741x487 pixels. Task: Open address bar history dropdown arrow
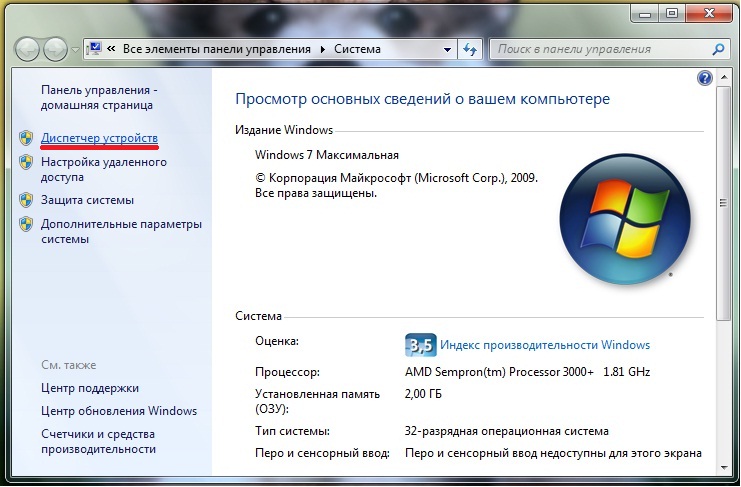(x=447, y=50)
